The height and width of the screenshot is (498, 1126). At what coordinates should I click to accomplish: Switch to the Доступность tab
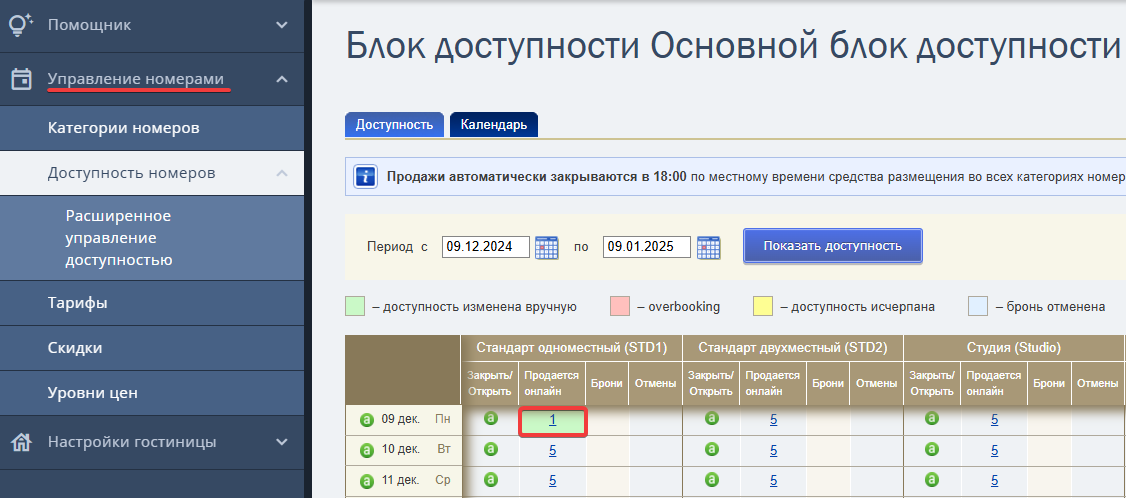[394, 124]
